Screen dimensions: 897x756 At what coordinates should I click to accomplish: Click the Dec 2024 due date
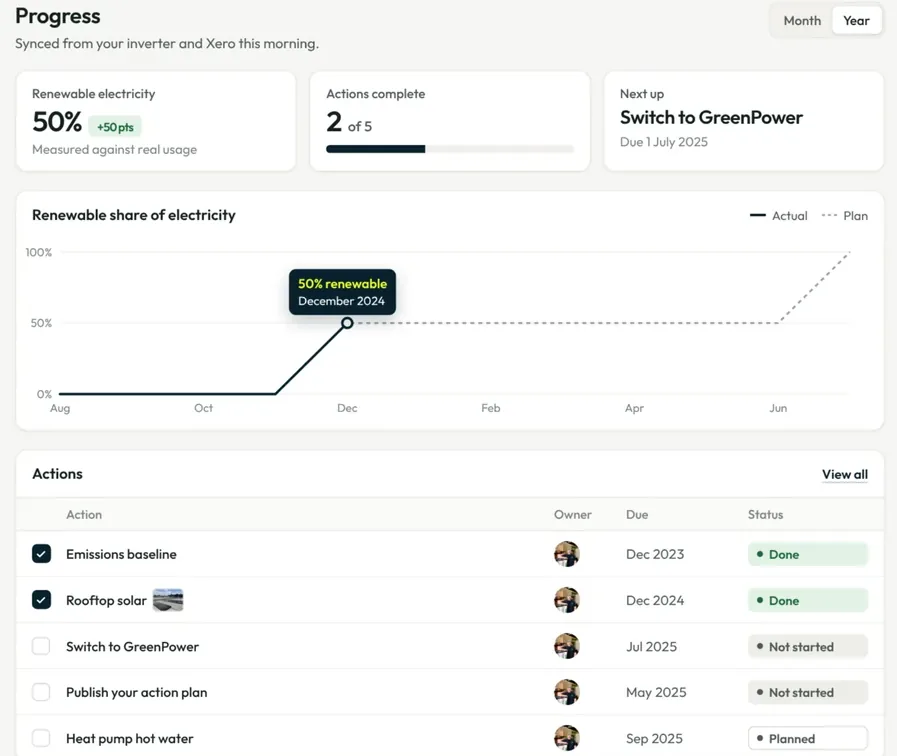(x=655, y=600)
